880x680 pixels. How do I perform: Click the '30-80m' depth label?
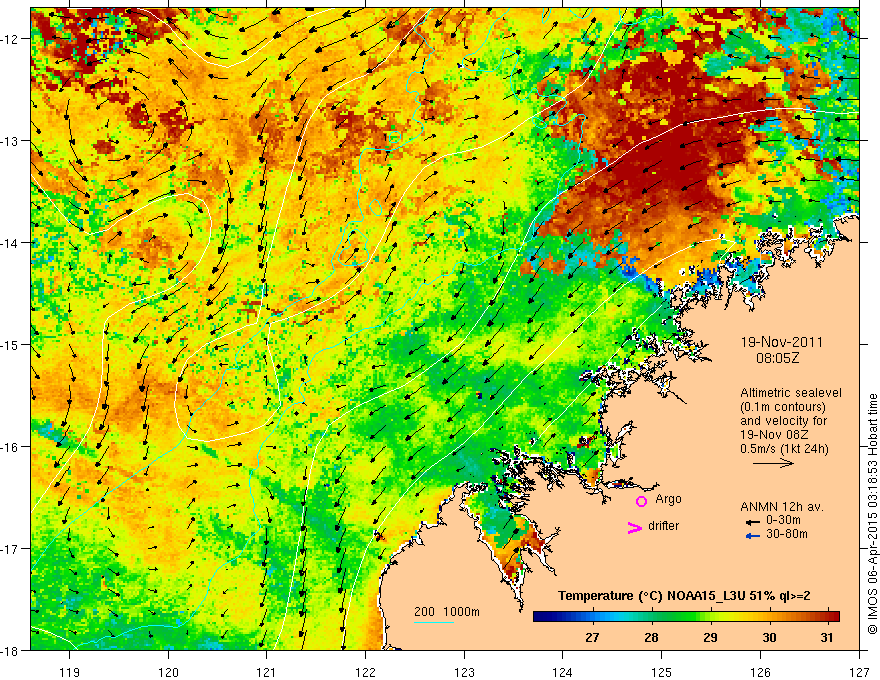point(787,534)
